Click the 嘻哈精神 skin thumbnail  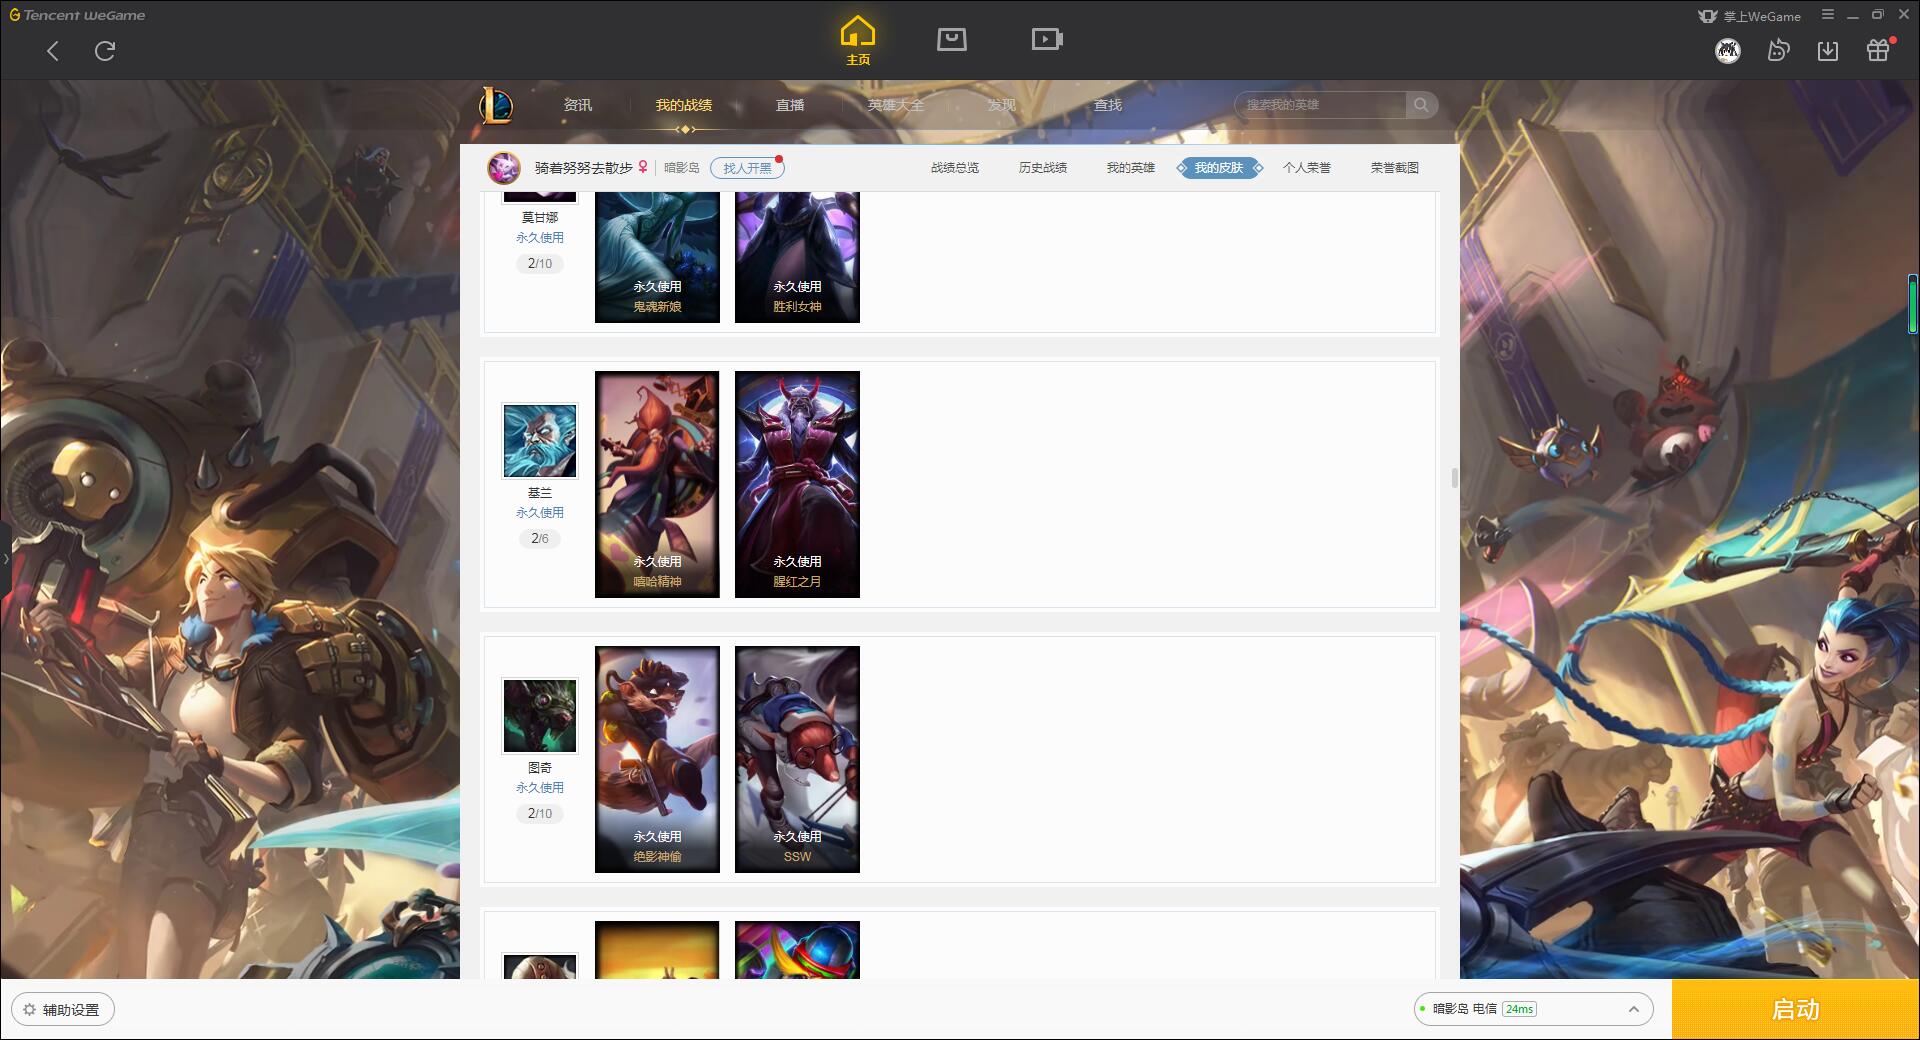pos(657,484)
